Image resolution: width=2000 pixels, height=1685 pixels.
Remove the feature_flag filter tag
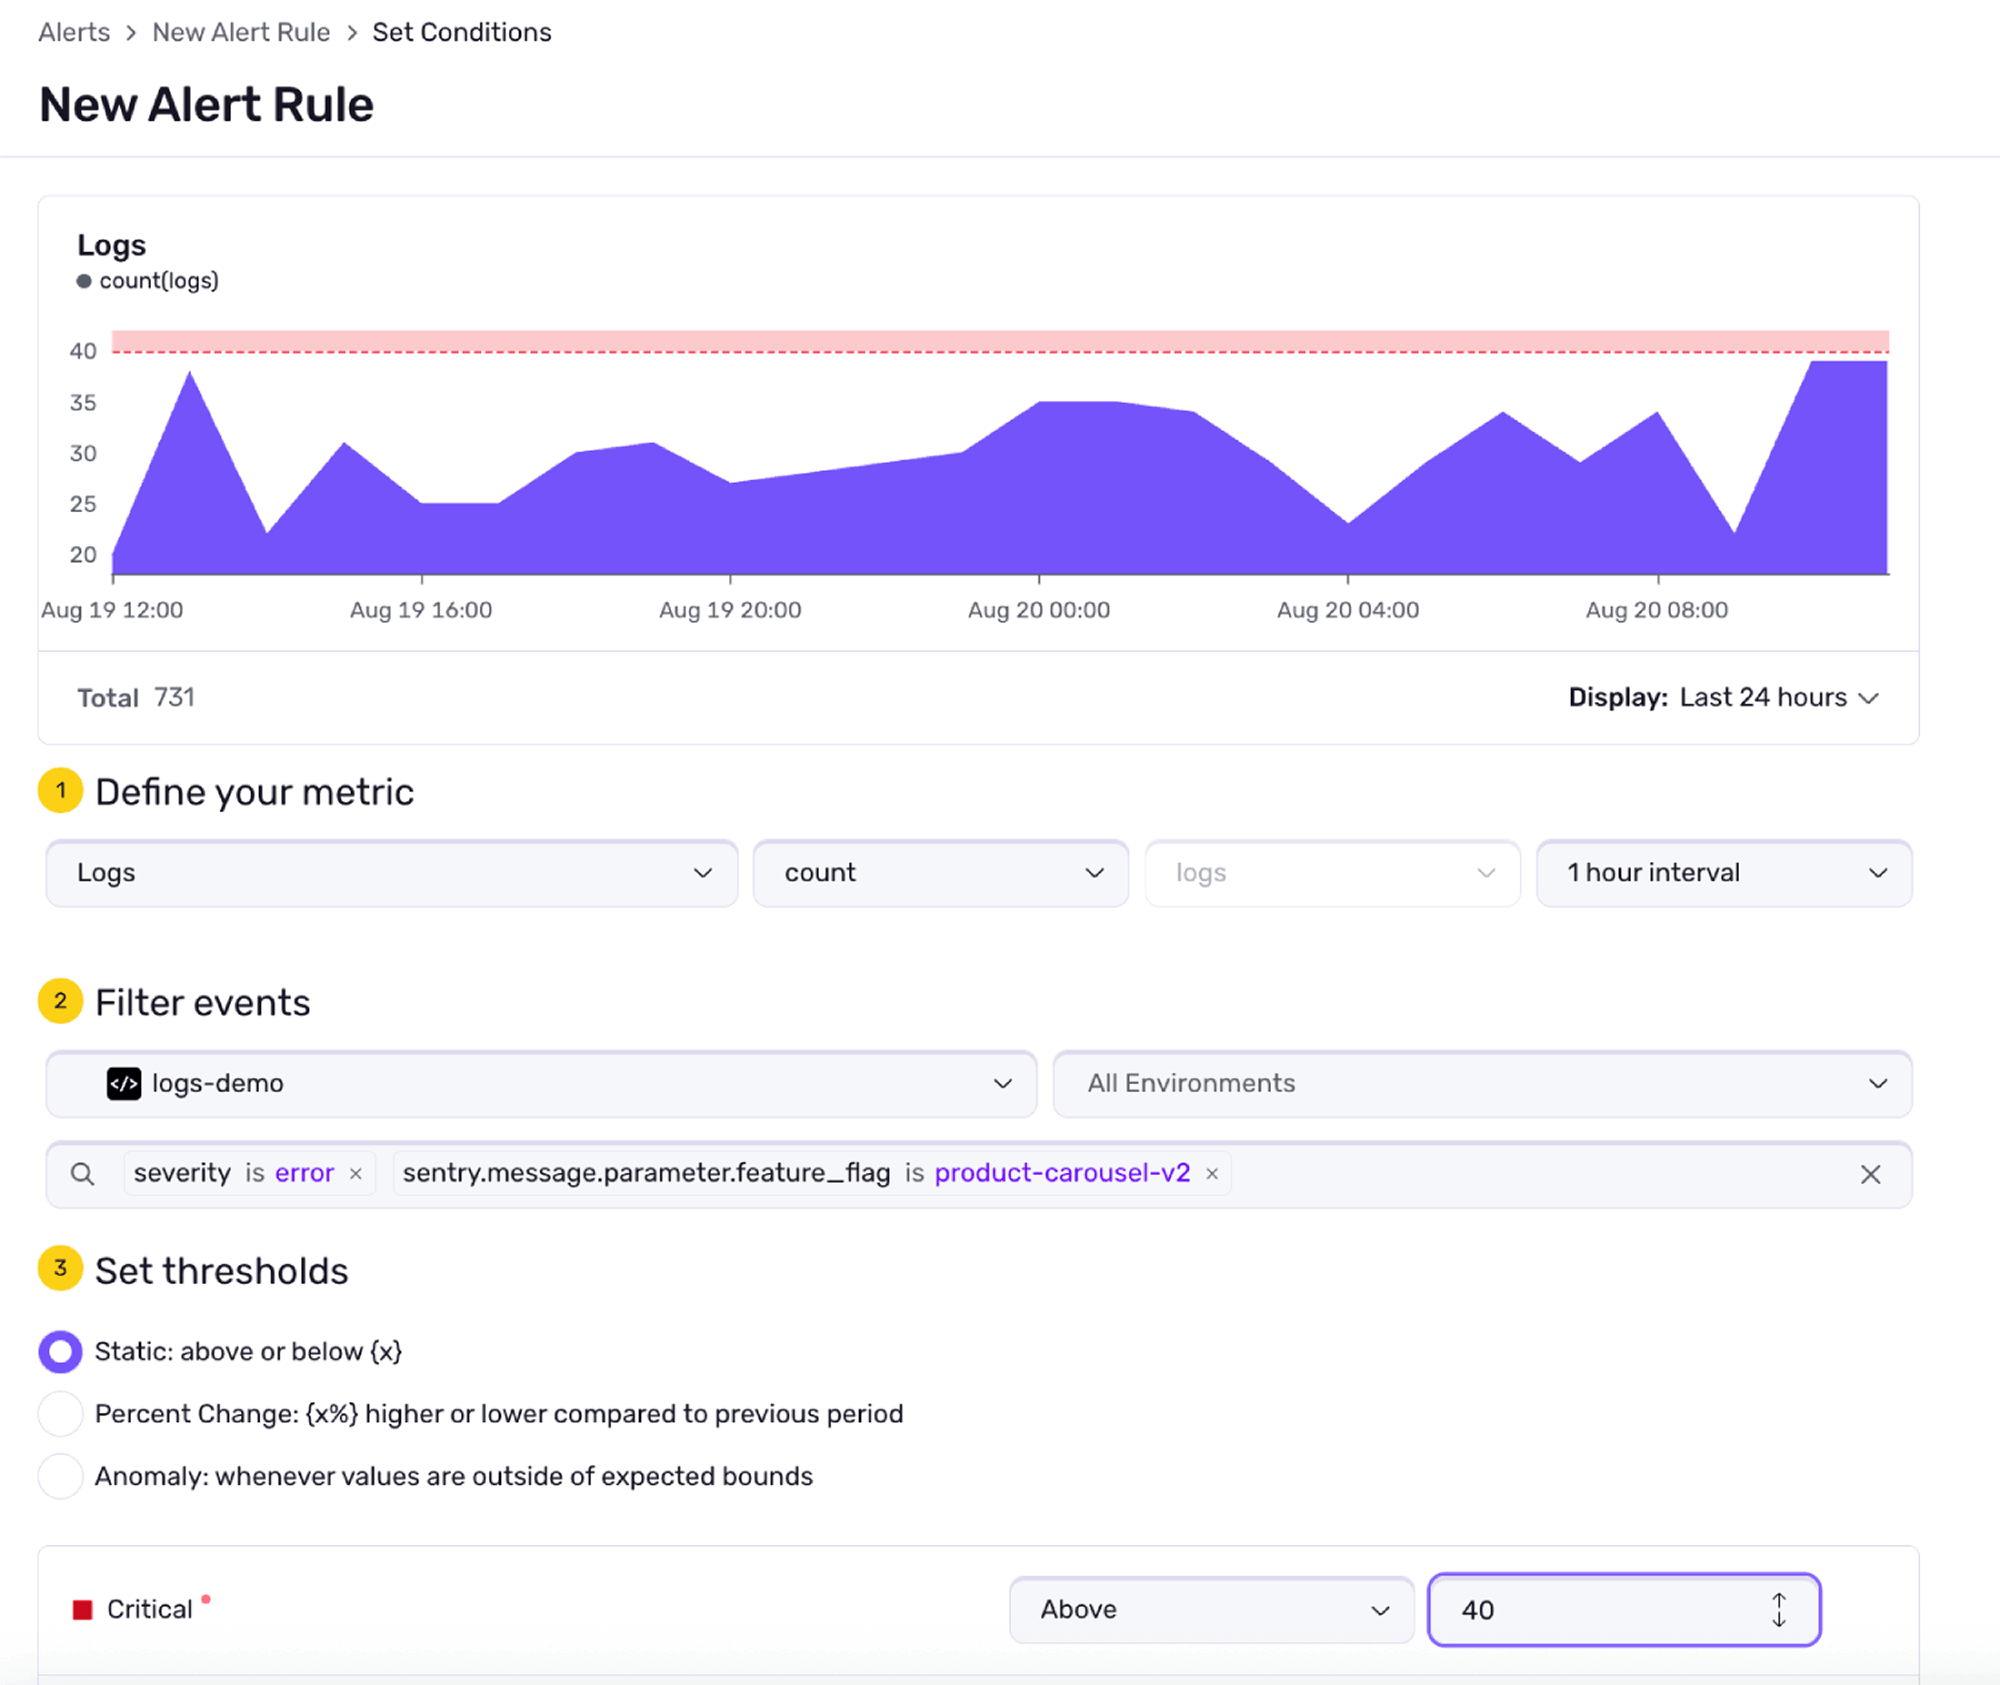click(x=1212, y=1173)
